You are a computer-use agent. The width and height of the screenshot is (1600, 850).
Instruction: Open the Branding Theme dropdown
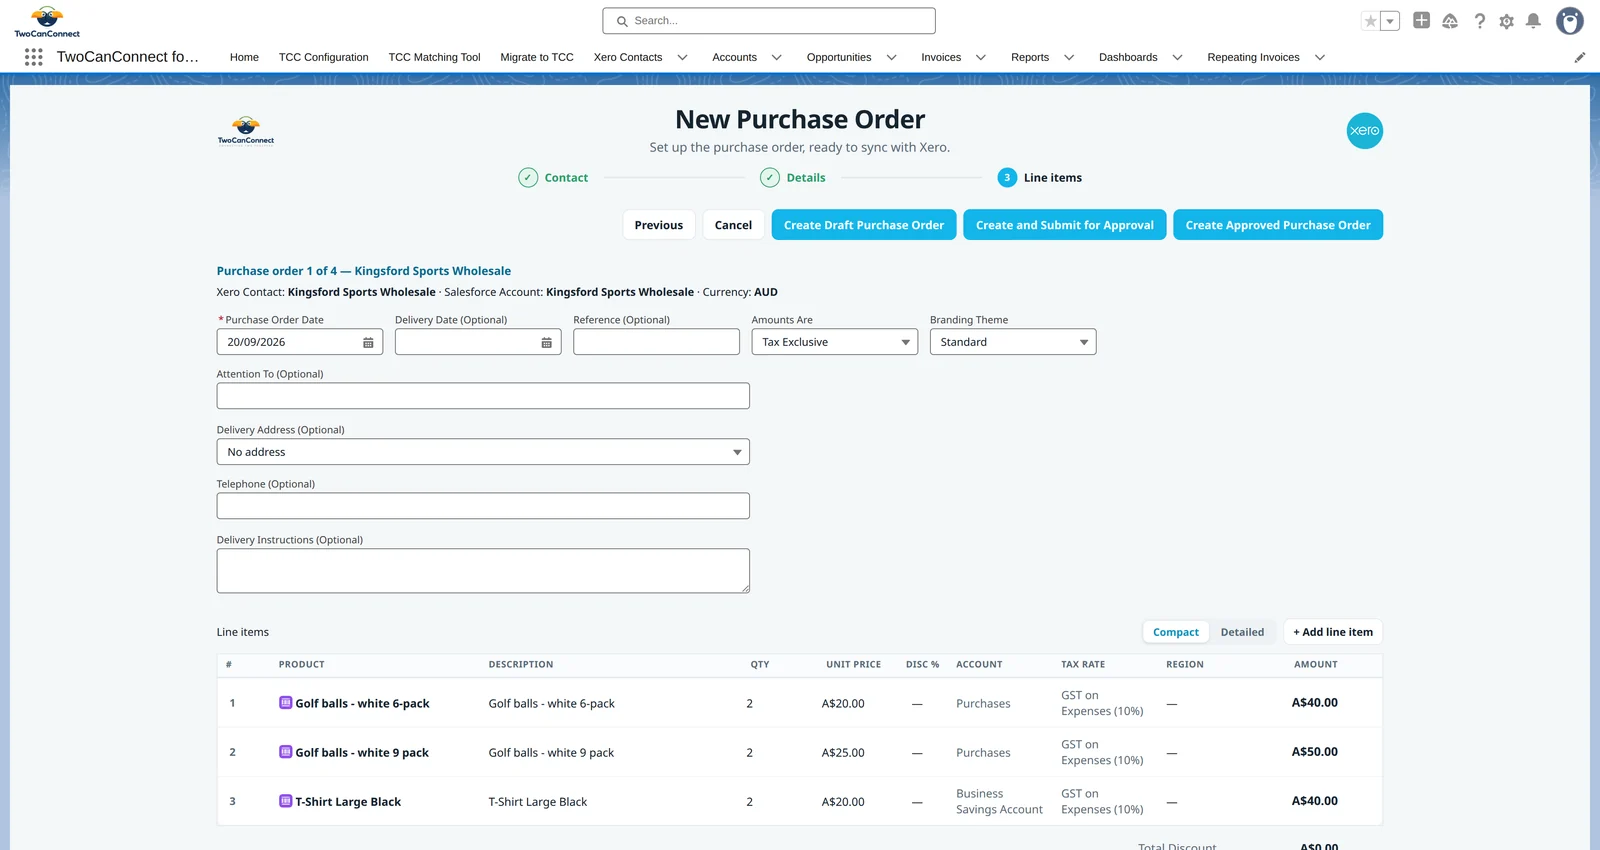point(1013,342)
